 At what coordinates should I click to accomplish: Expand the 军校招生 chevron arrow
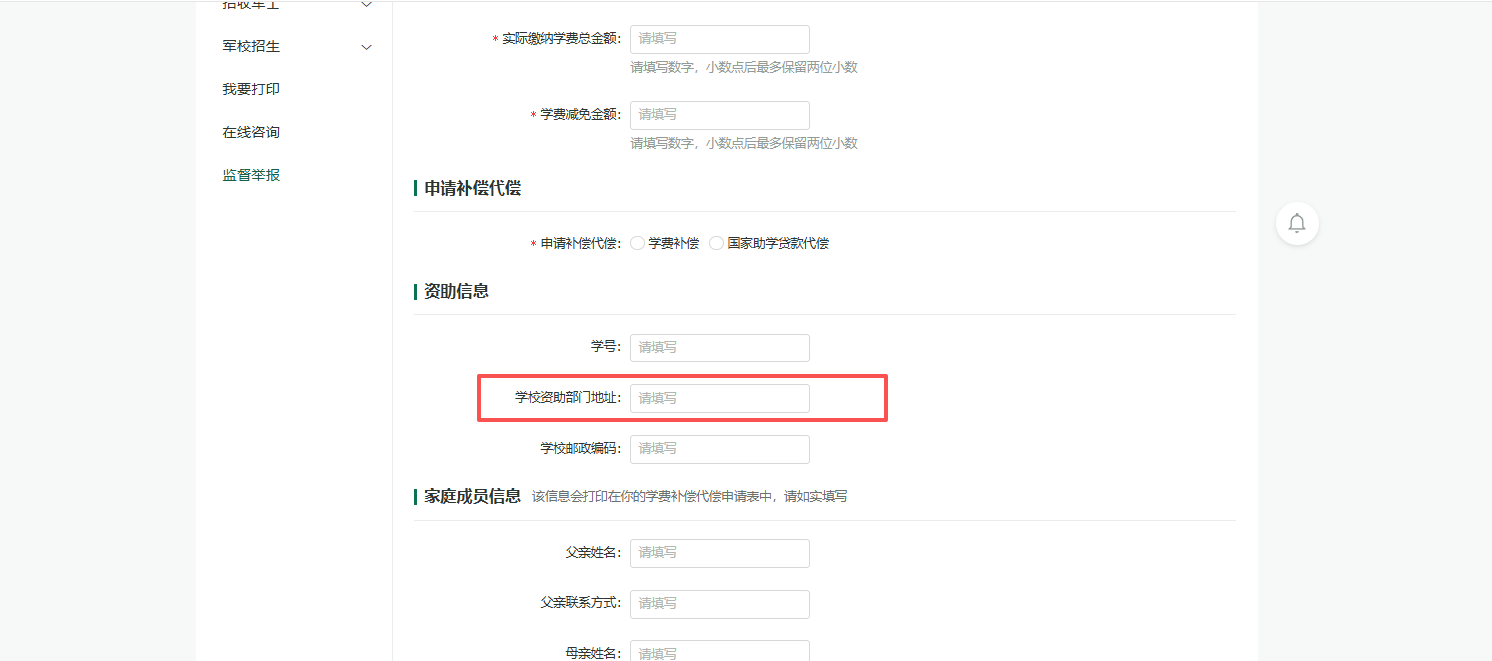pos(366,47)
